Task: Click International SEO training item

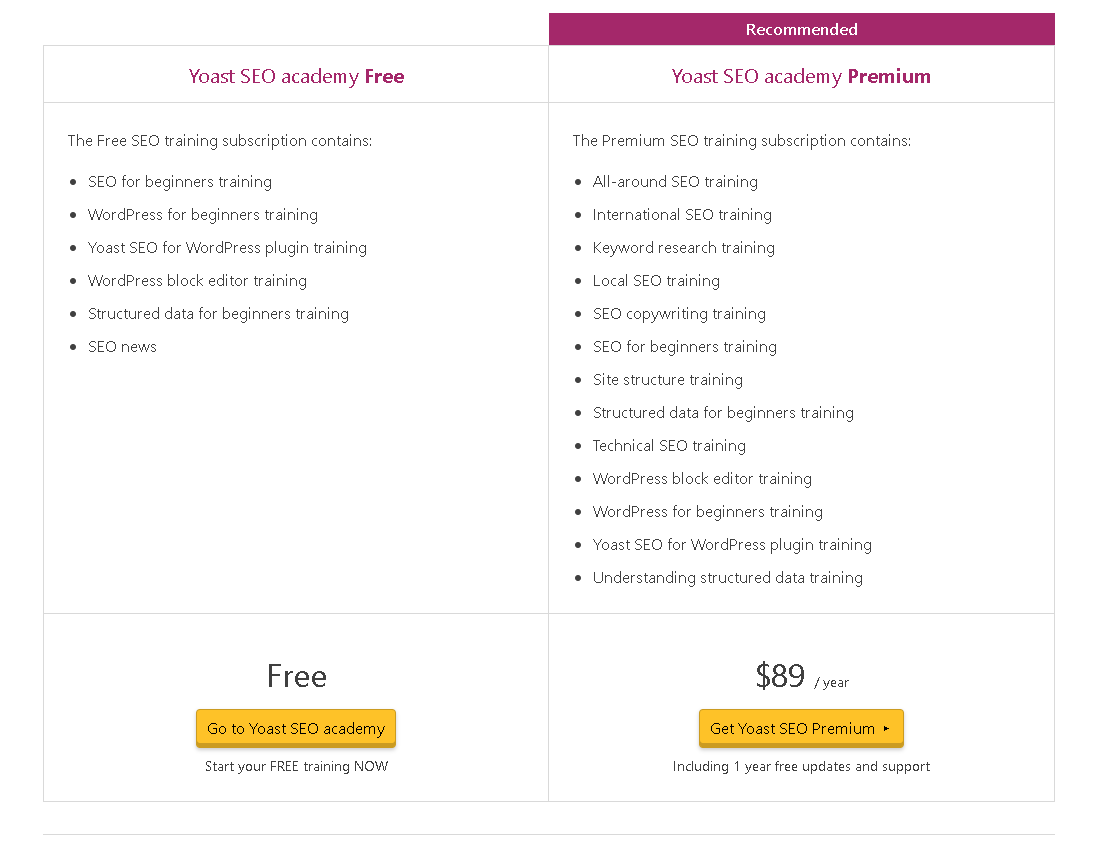Action: pyautogui.click(x=682, y=215)
